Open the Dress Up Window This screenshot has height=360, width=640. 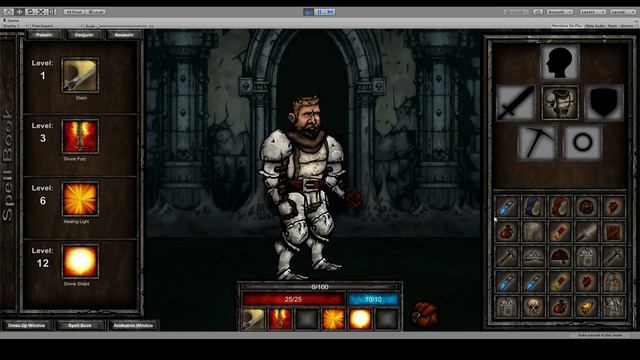[27, 325]
